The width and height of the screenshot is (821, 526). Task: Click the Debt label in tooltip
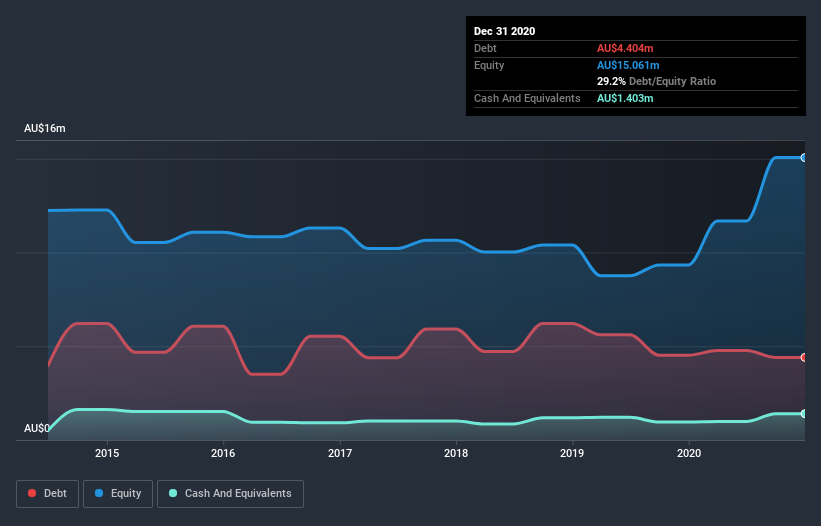tap(485, 48)
